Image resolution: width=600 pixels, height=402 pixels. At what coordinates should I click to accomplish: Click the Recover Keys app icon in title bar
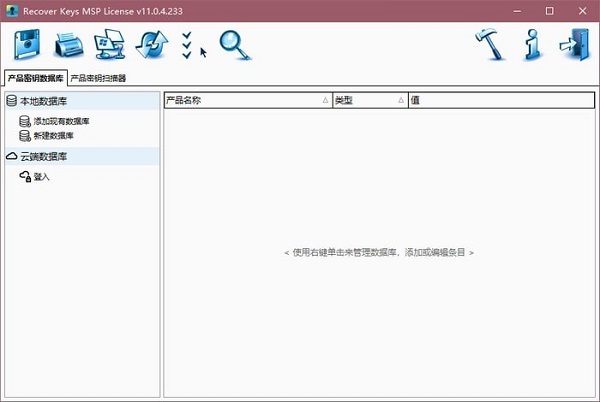click(x=12, y=11)
